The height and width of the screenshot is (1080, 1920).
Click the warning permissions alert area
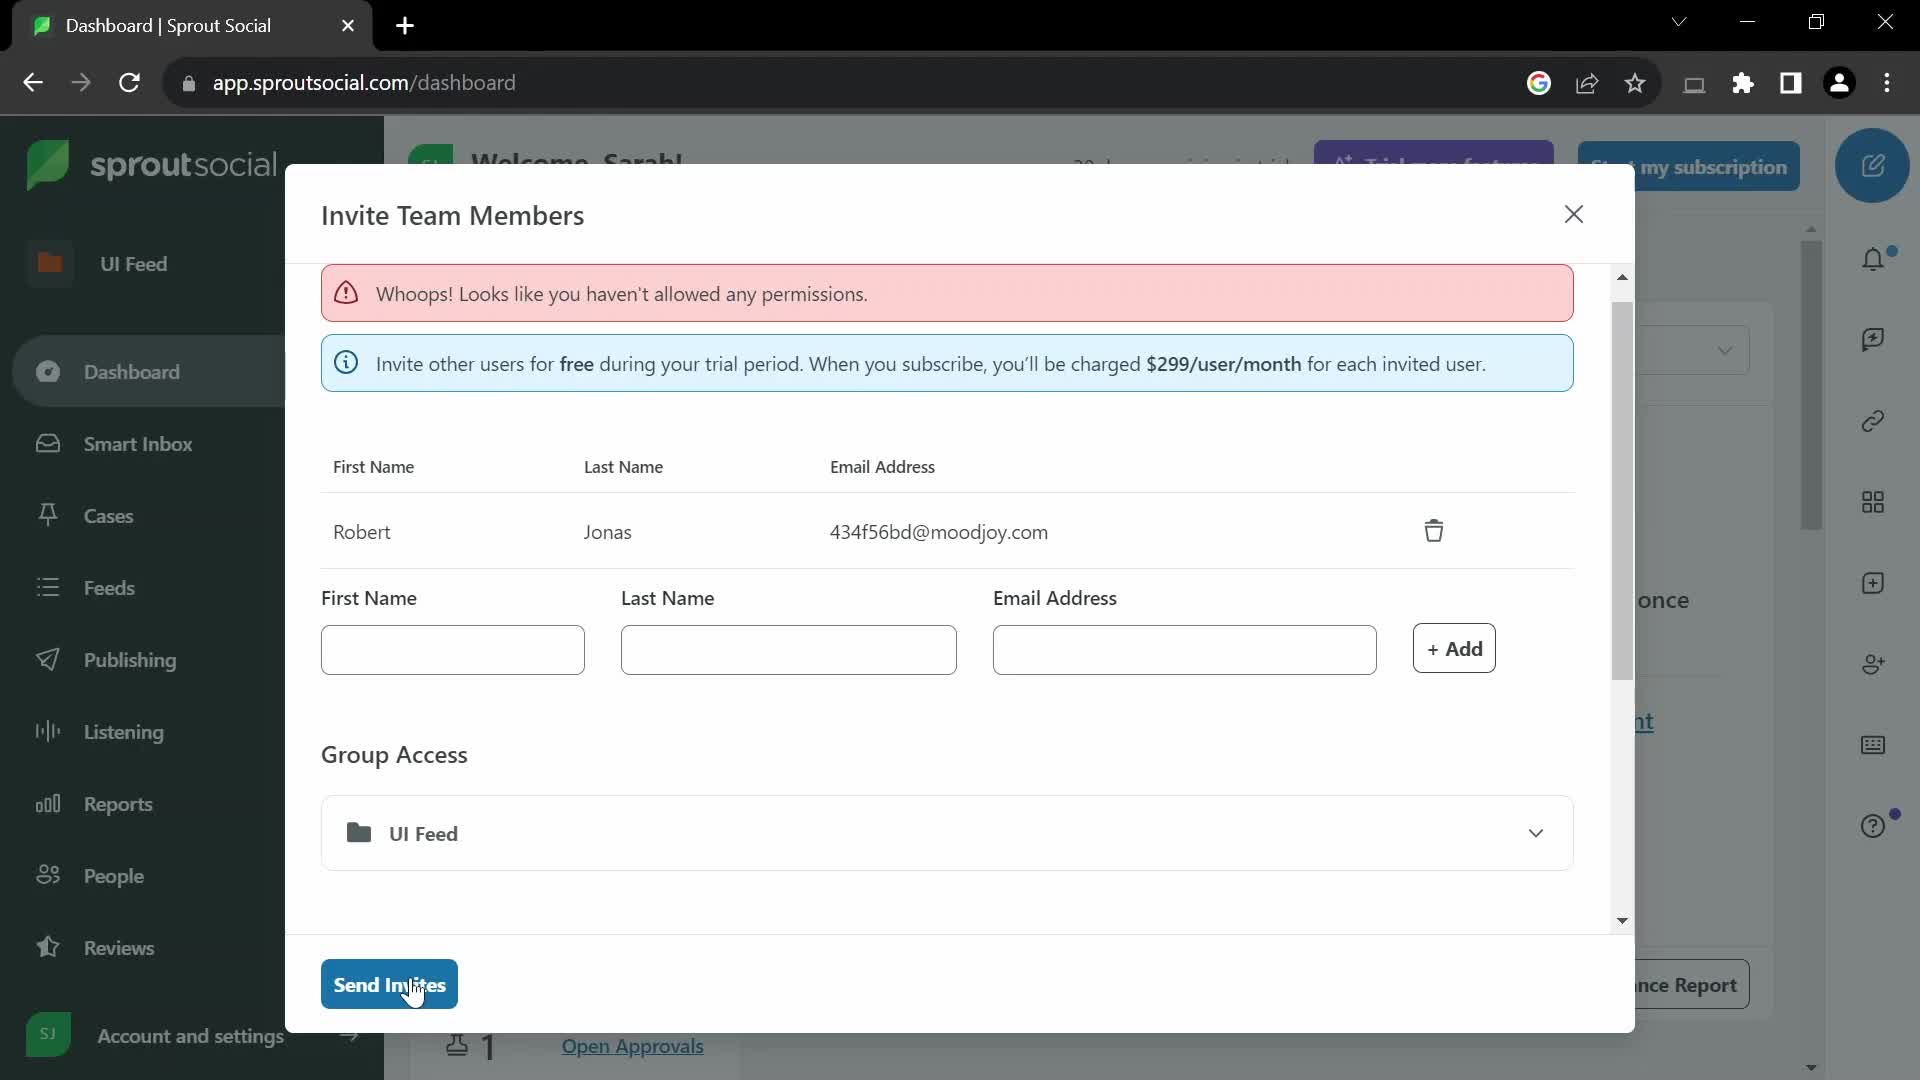tap(945, 293)
